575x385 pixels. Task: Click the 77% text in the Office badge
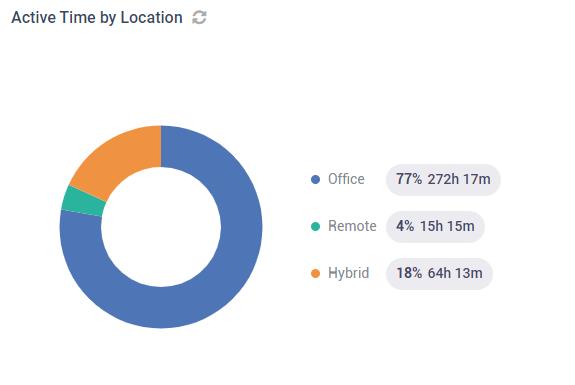409,179
